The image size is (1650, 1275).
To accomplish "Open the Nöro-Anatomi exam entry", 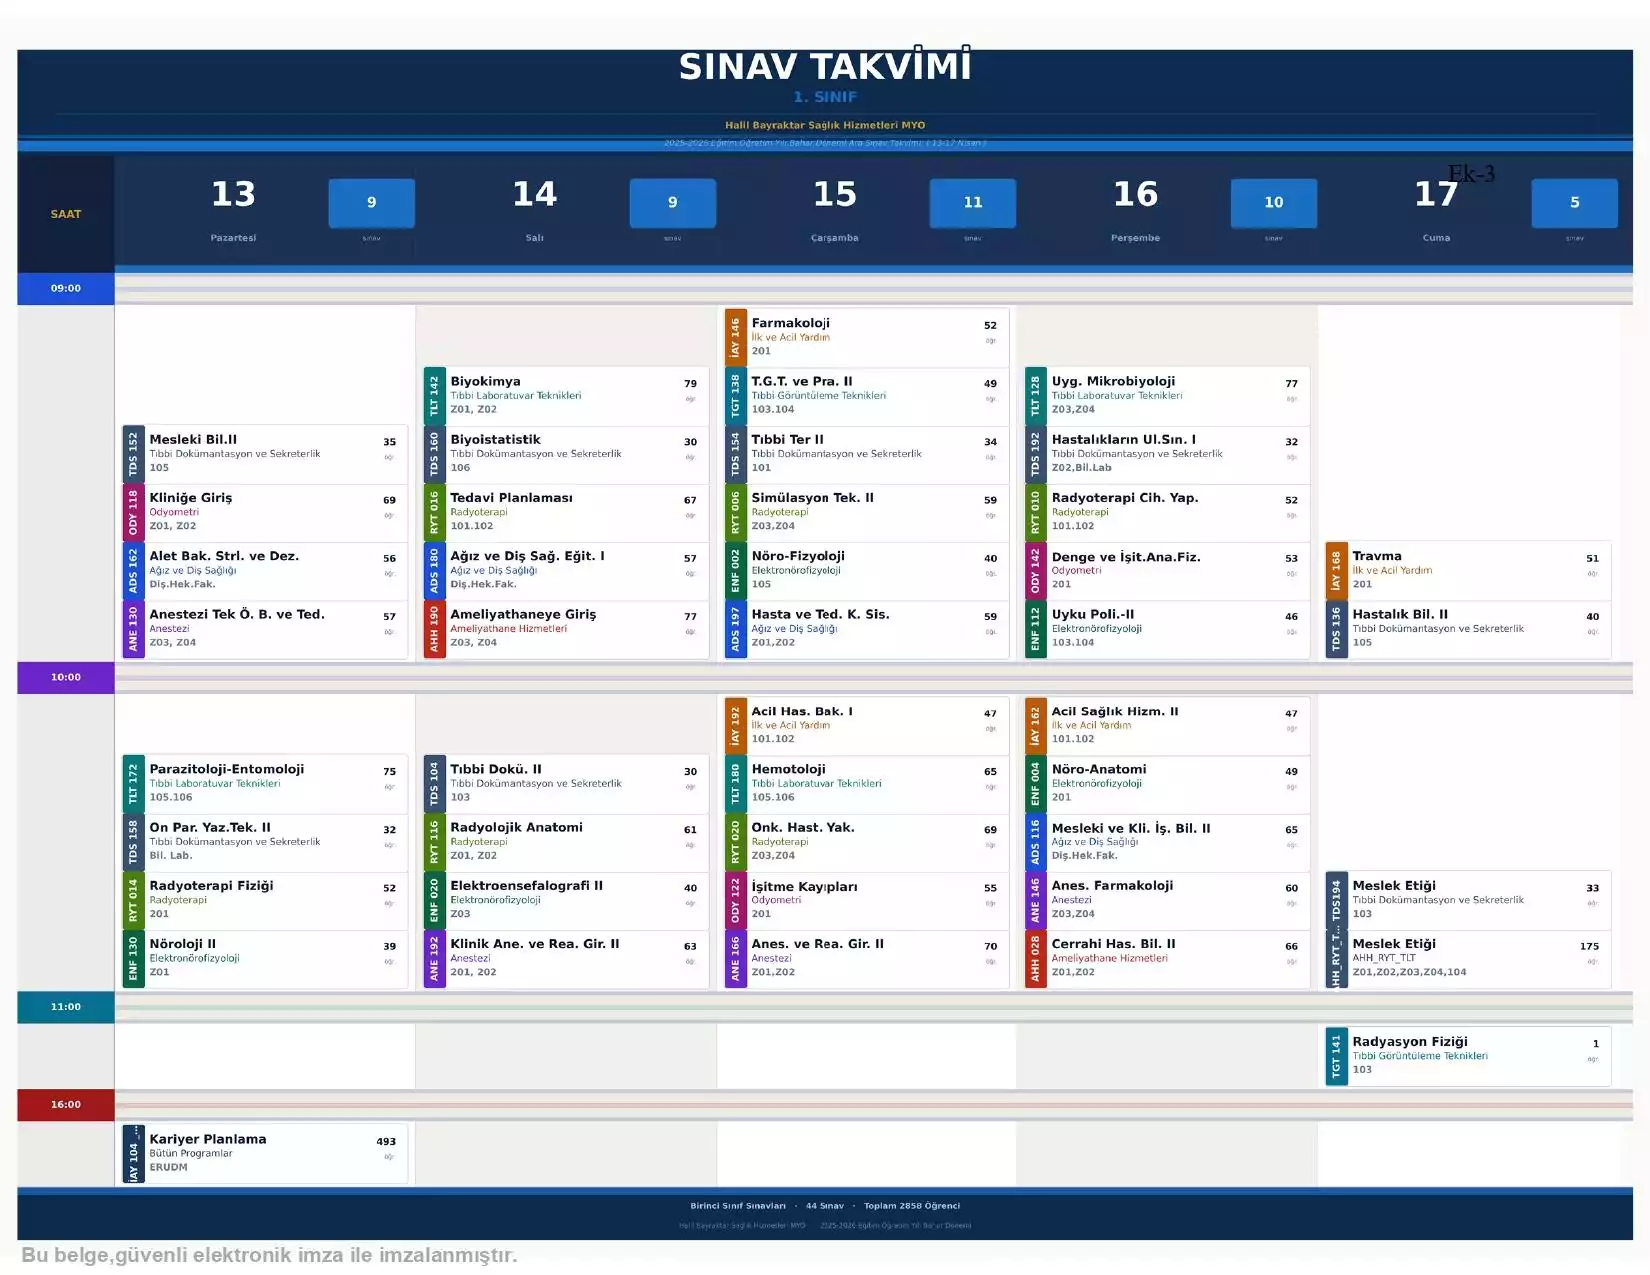I will click(x=1166, y=783).
